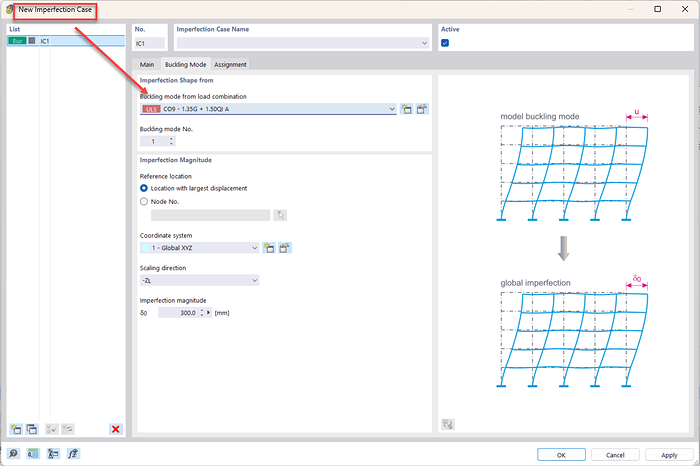
Task: Click the green Buc tag in list
Action: click(x=17, y=41)
